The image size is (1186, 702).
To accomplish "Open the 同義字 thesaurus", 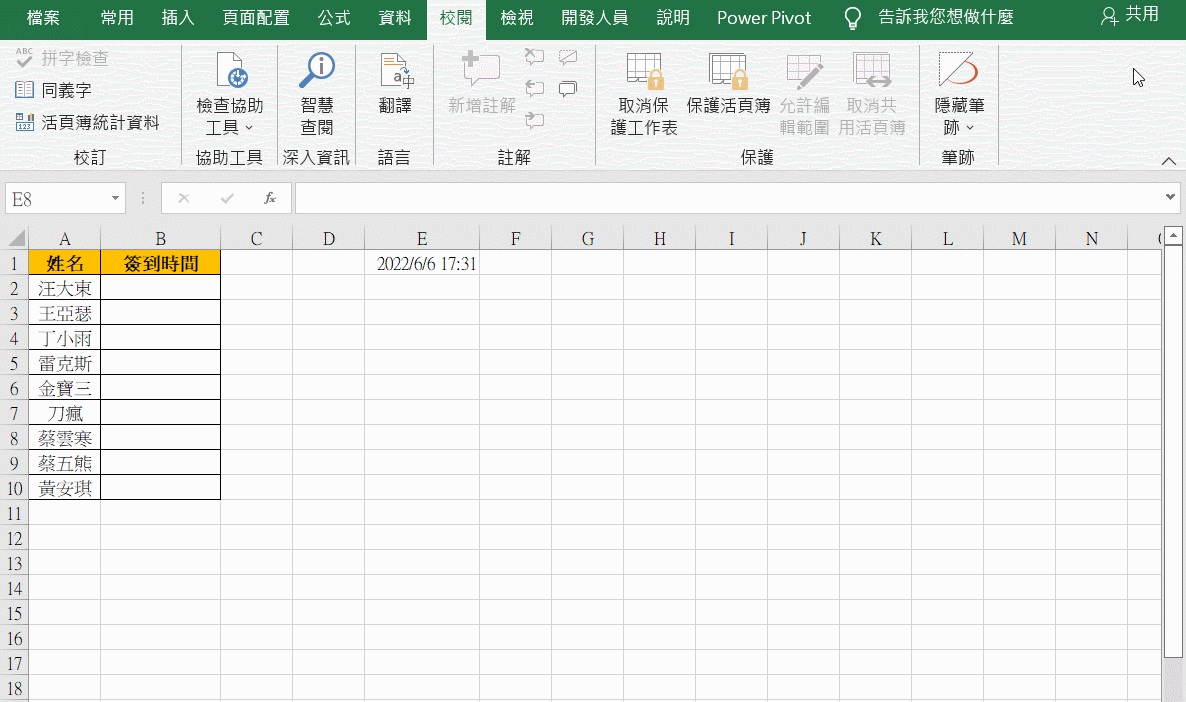I will [x=53, y=90].
